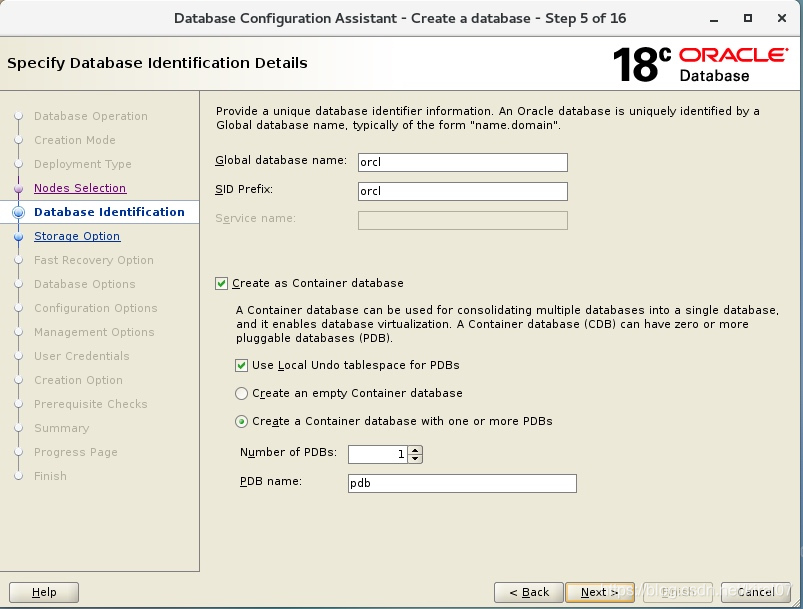Enable Create as Container database checkbox
The width and height of the screenshot is (803, 609).
point(221,283)
